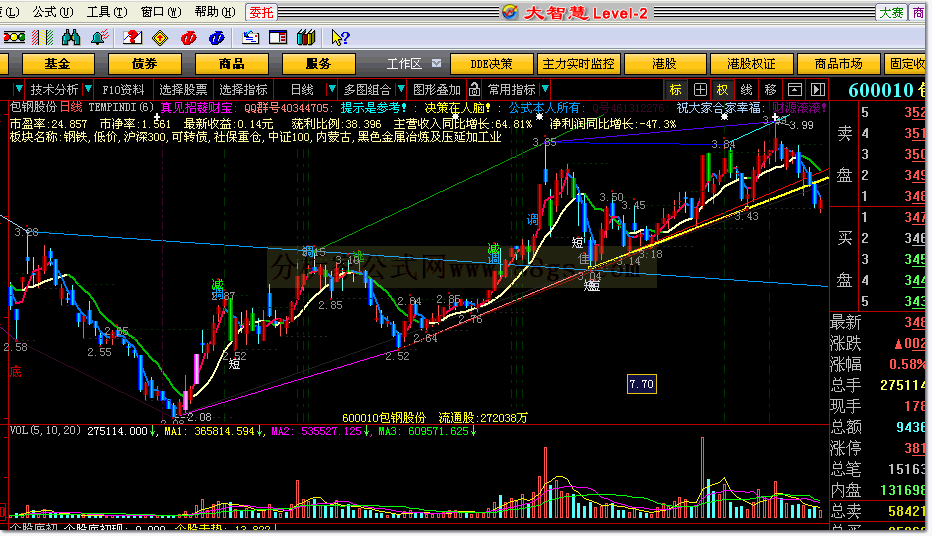
Task: Click the red Φ toolbar icon
Action: coord(188,38)
